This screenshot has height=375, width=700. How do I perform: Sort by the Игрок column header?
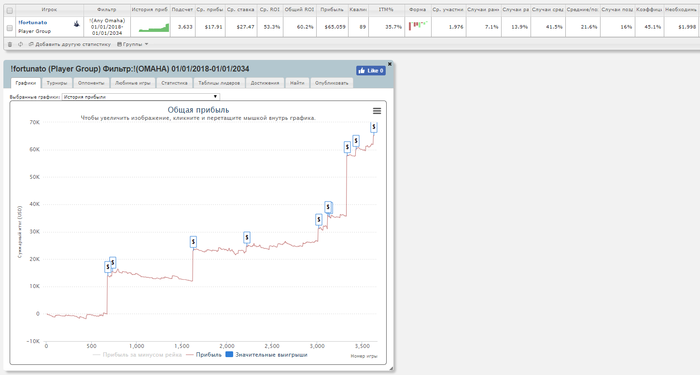[49, 9]
